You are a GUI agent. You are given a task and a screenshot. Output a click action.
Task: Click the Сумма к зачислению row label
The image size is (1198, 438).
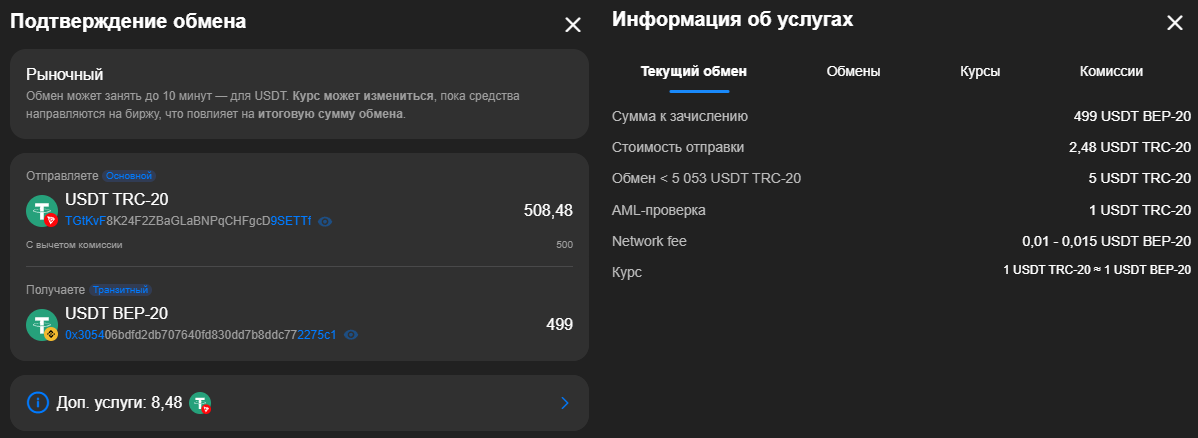coord(680,116)
